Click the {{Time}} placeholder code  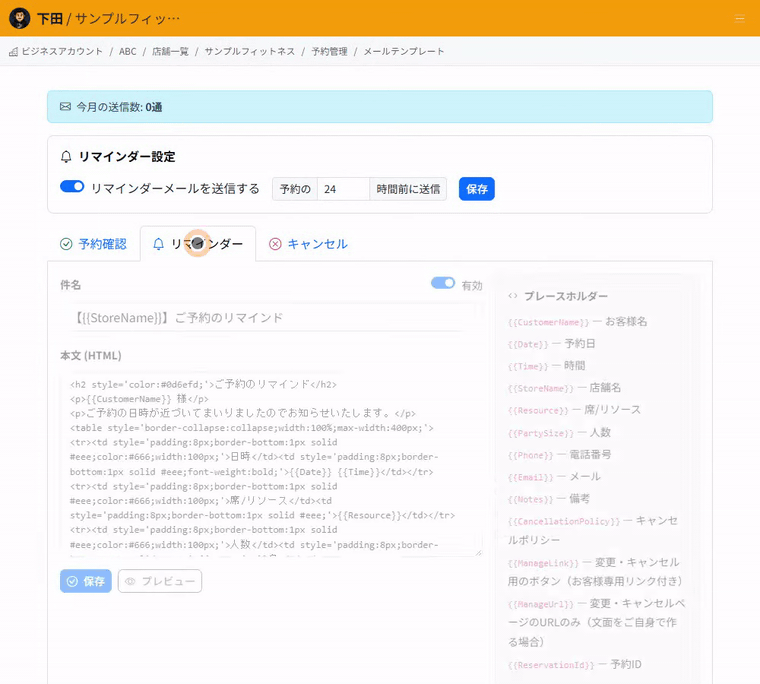(x=528, y=366)
